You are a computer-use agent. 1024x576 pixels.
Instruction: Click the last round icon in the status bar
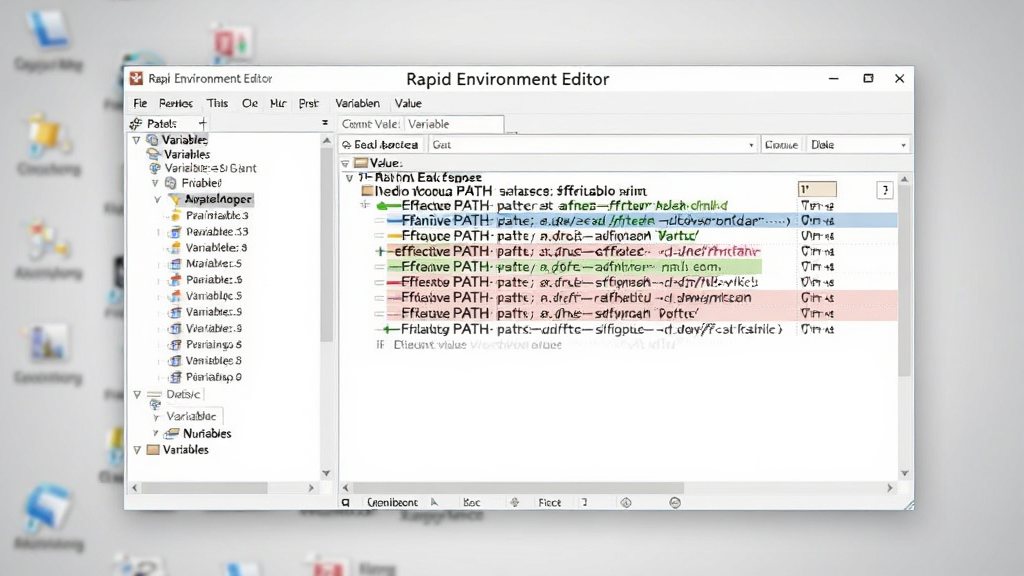(675, 502)
